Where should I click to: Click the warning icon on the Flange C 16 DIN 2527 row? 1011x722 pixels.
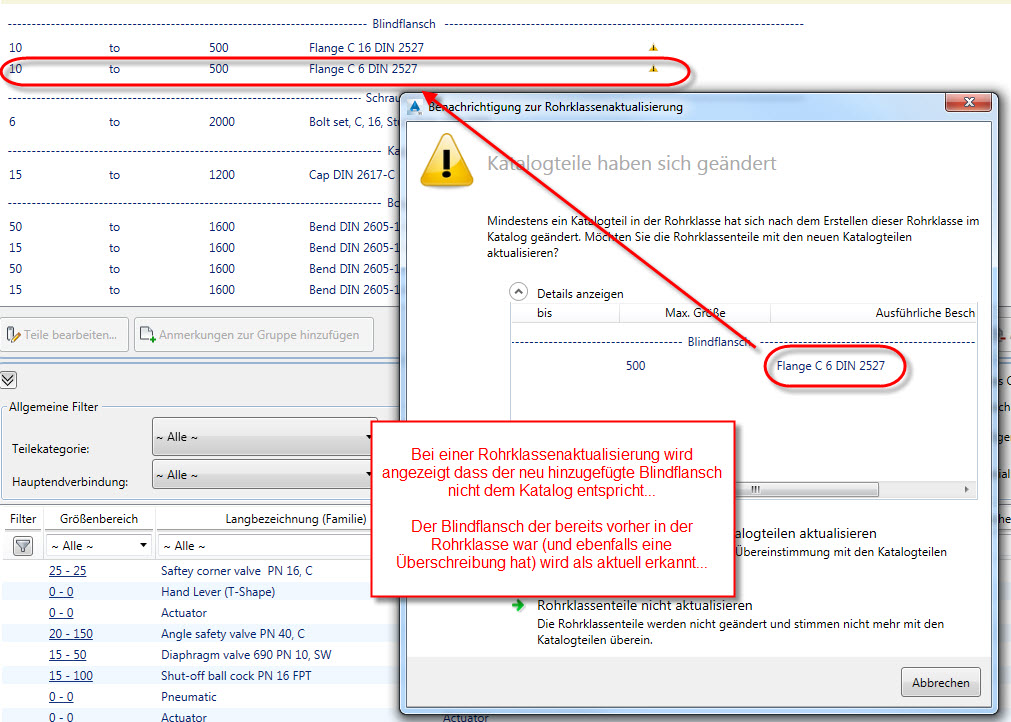coord(653,48)
